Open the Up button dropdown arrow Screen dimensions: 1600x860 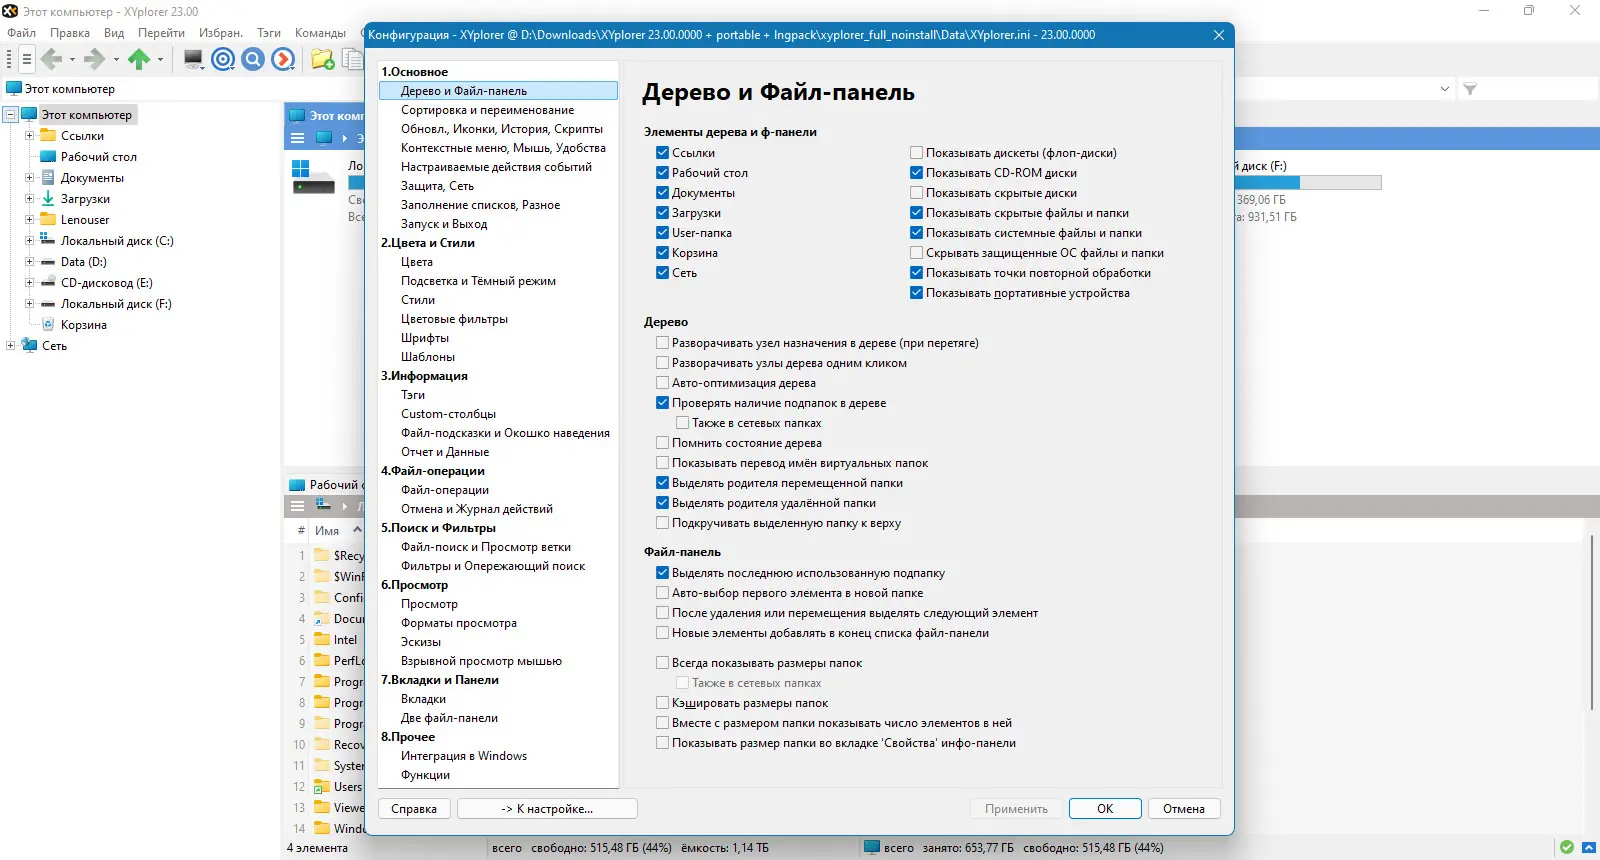pyautogui.click(x=160, y=59)
